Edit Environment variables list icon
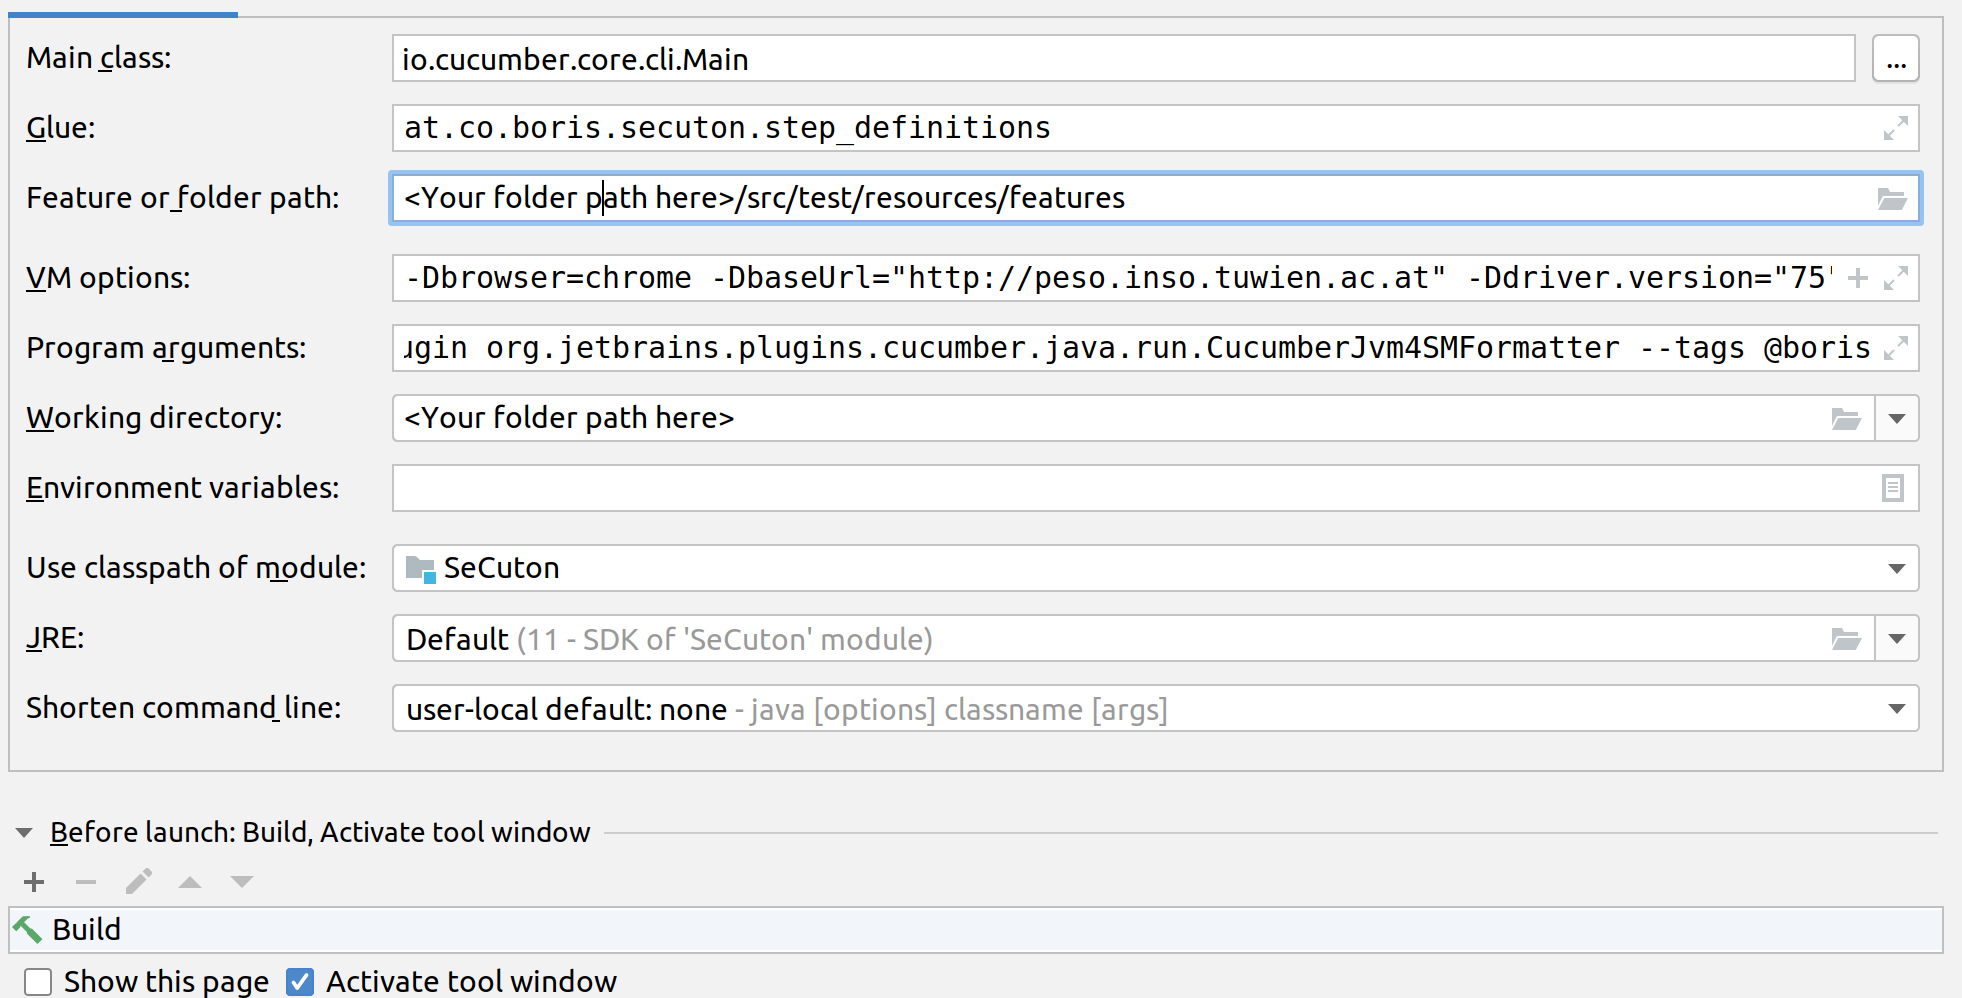This screenshot has height=998, width=1962. tap(1892, 488)
